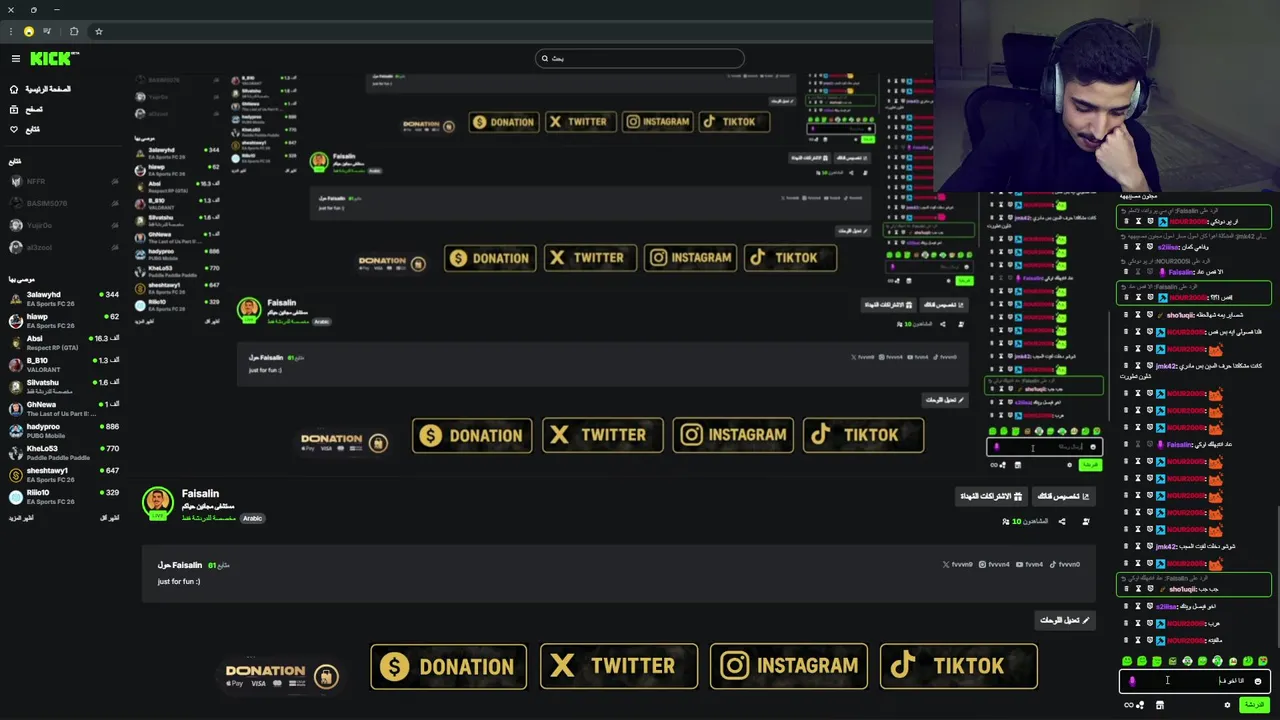Open the Instagram fvvvn4 link in the bottom about panel
The image size is (1280, 720).
994,564
